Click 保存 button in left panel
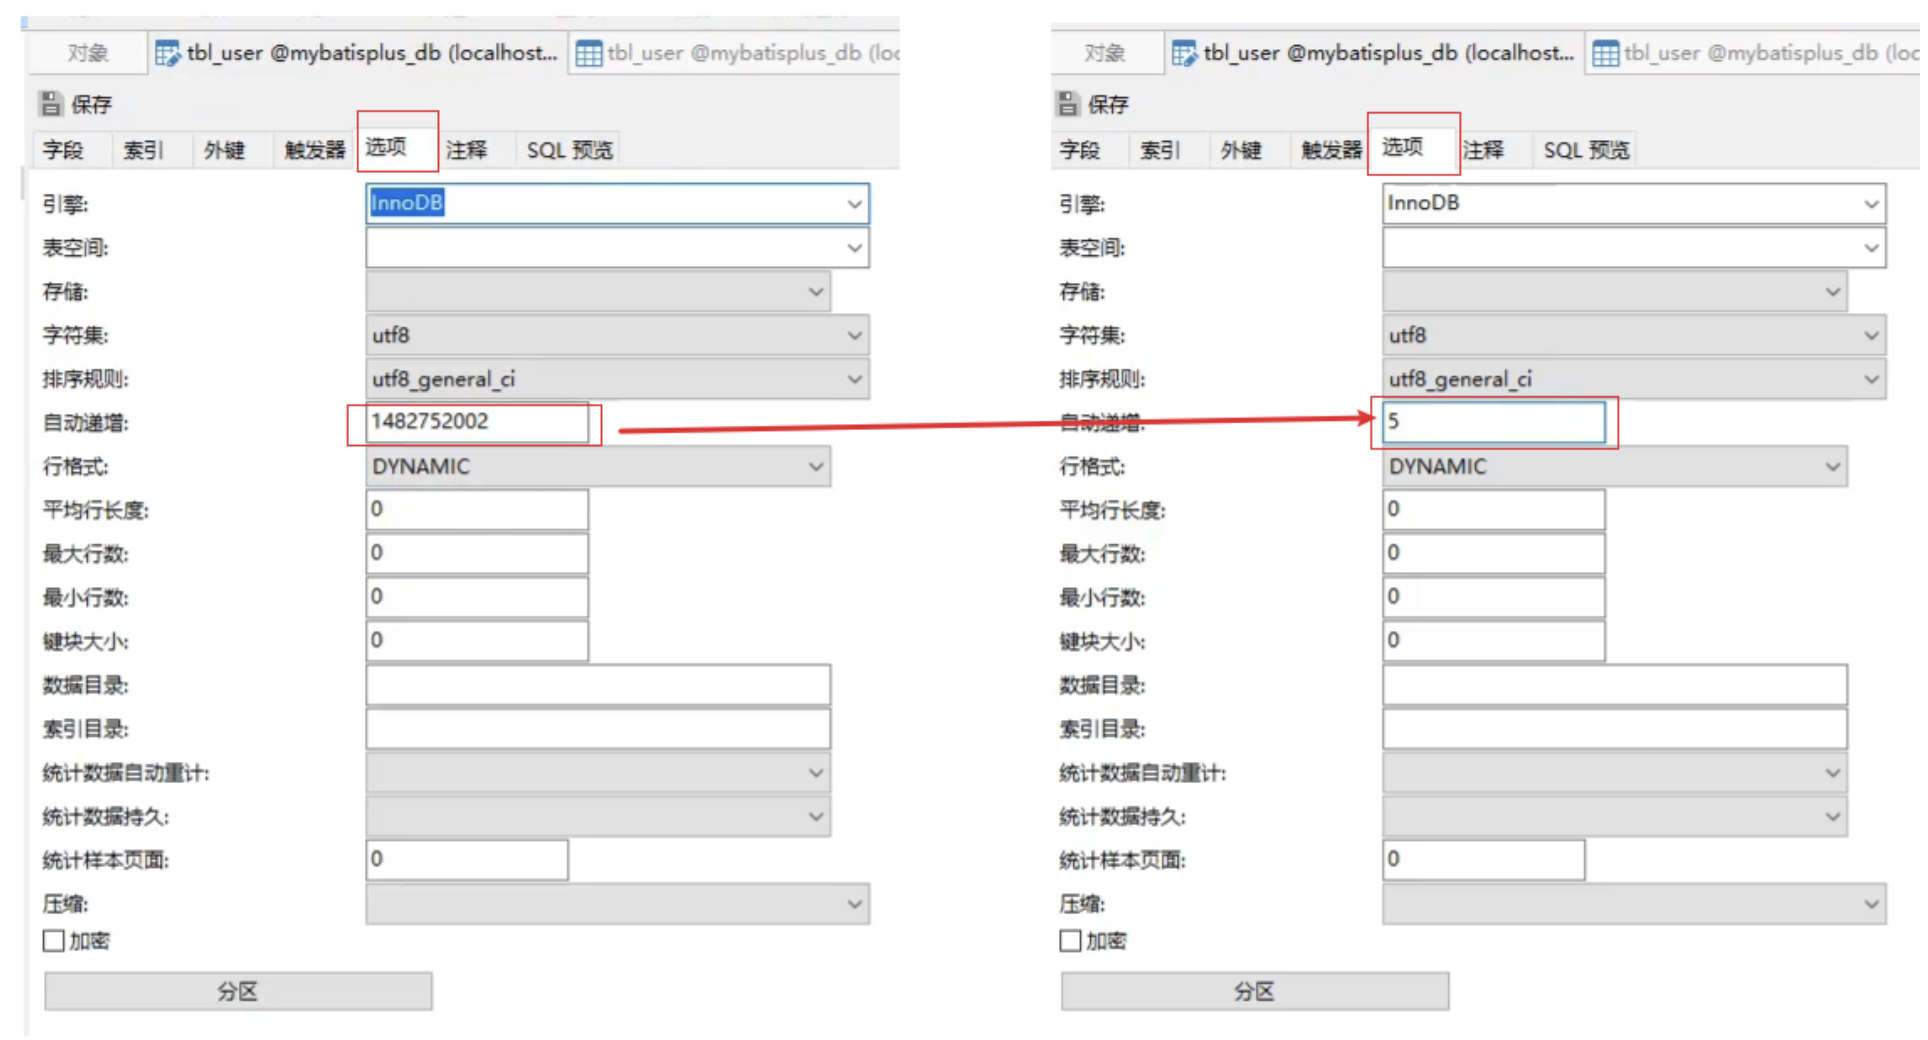This screenshot has width=1928, height=1040. pyautogui.click(x=76, y=104)
